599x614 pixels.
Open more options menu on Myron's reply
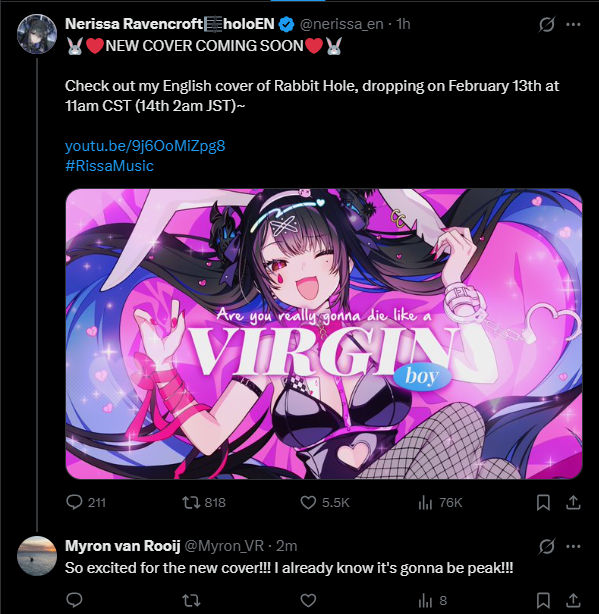(x=573, y=546)
